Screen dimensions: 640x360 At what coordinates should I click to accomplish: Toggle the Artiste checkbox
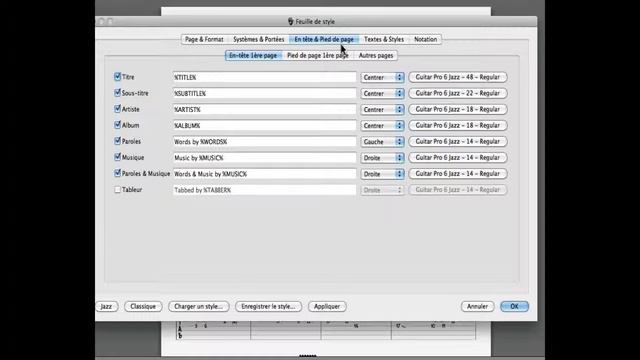point(118,109)
